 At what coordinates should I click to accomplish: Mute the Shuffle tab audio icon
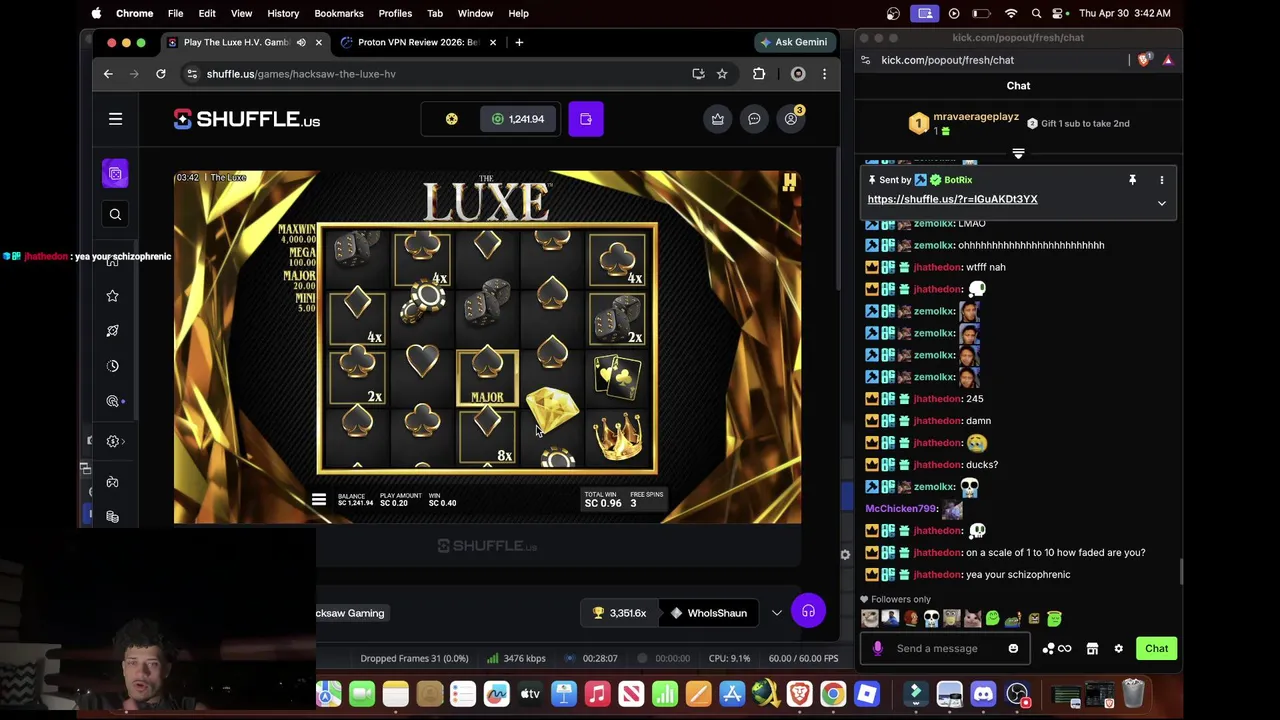point(301,42)
